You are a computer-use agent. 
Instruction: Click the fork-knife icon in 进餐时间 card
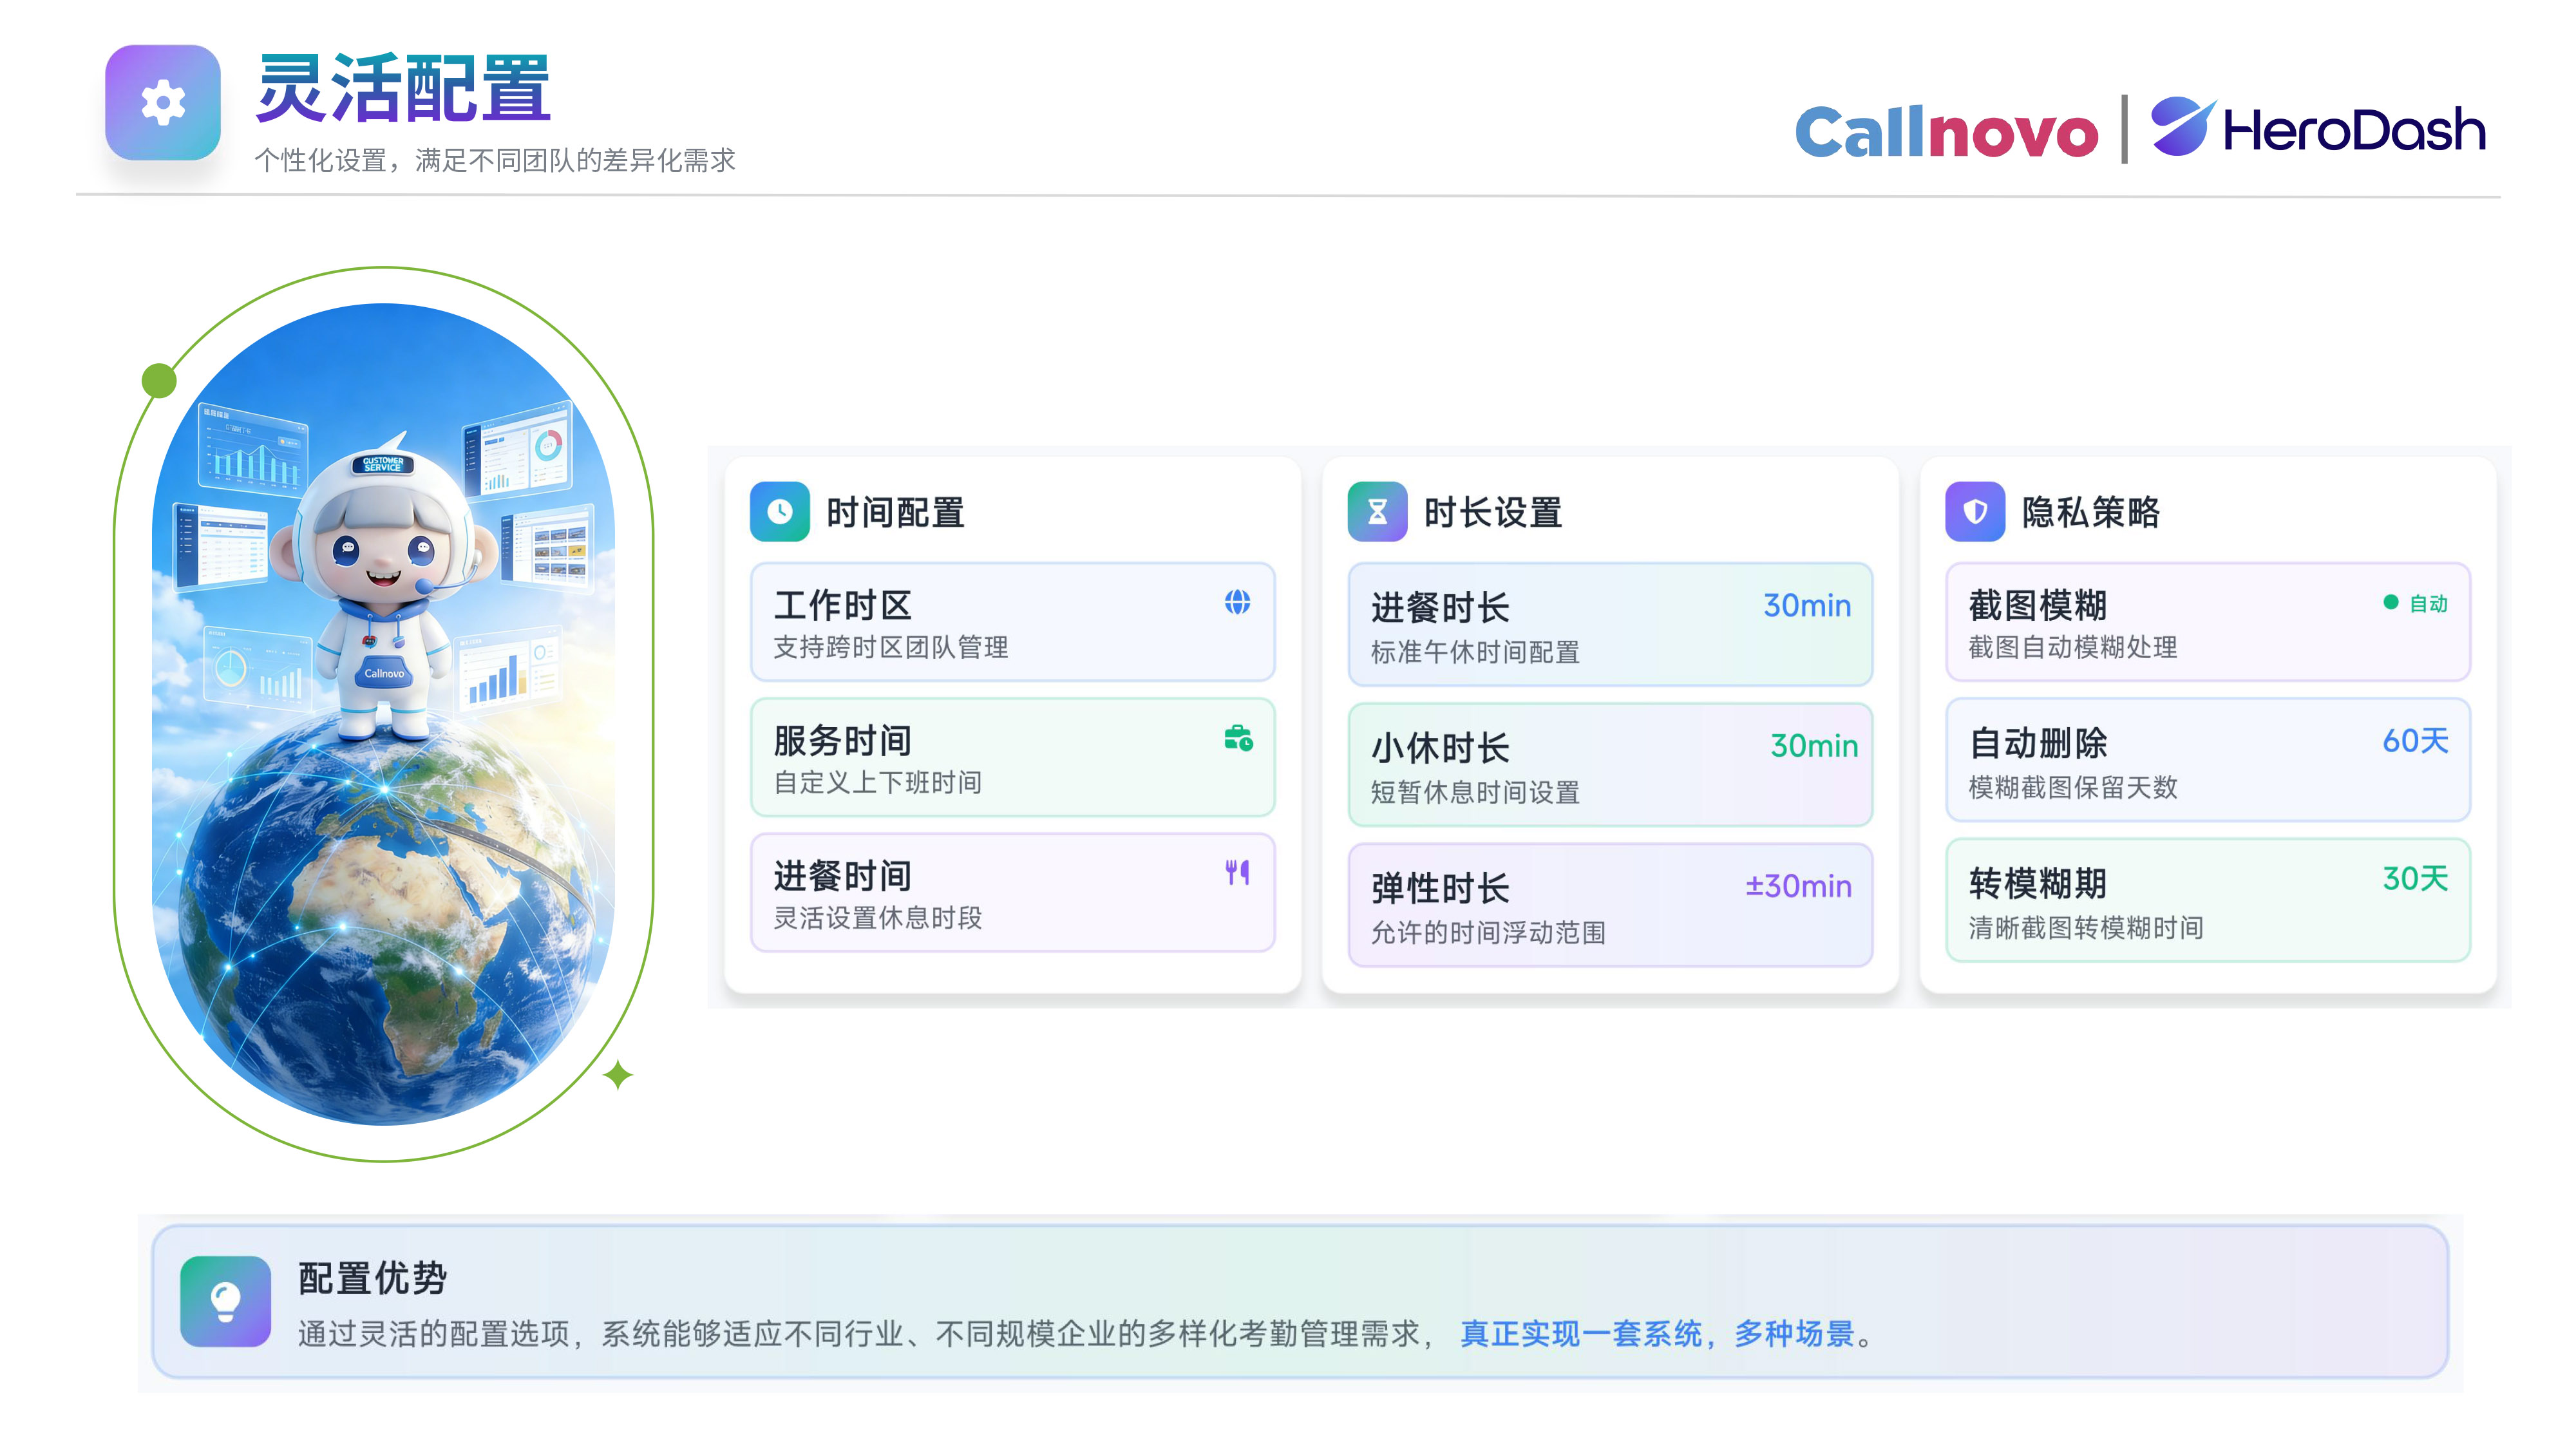(x=1237, y=872)
